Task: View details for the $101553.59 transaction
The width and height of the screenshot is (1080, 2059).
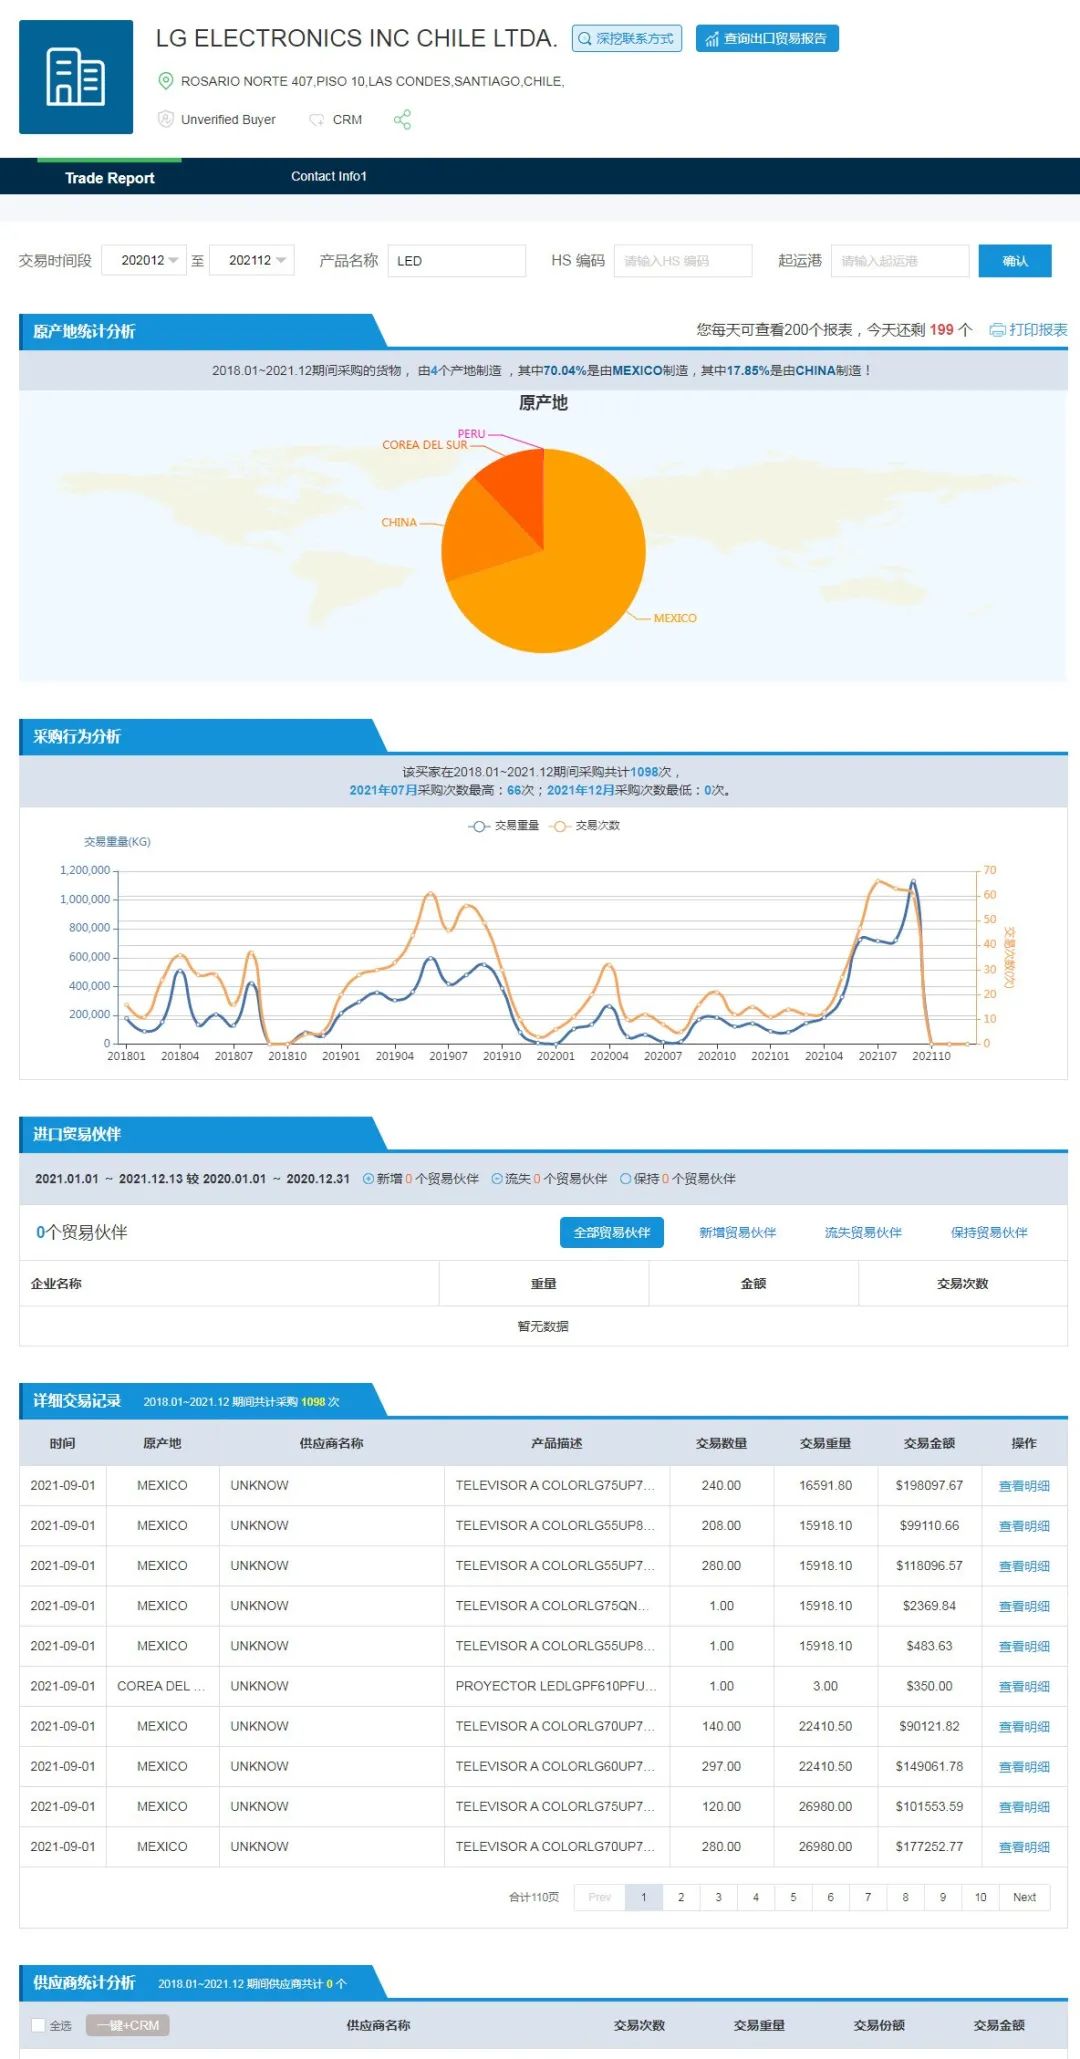Action: (x=1024, y=1806)
